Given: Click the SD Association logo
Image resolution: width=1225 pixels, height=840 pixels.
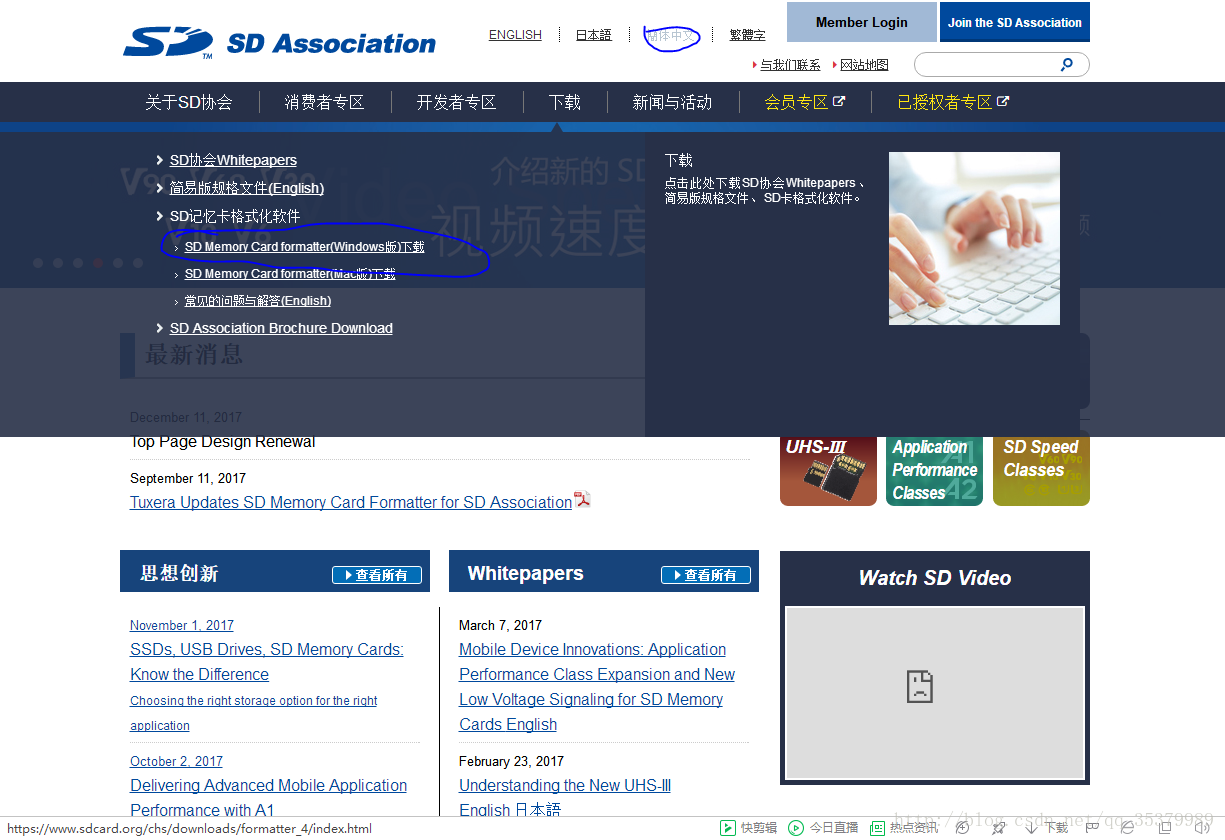Looking at the screenshot, I should (280, 42).
